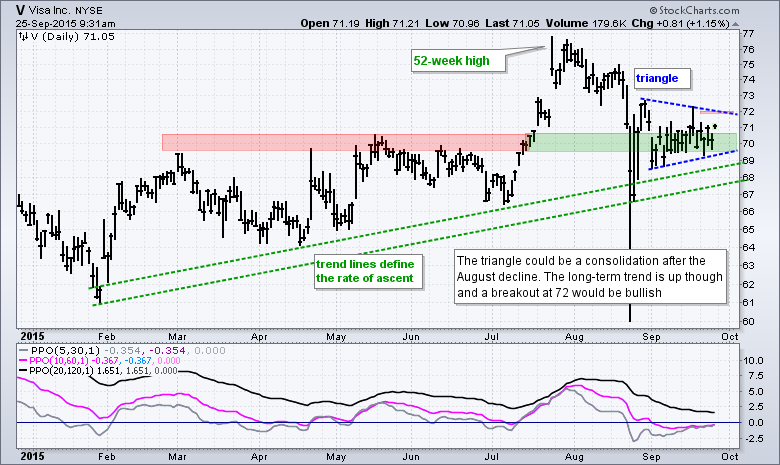Click the 72 label on the price axis
This screenshot has width=780, height=465.
click(748, 111)
